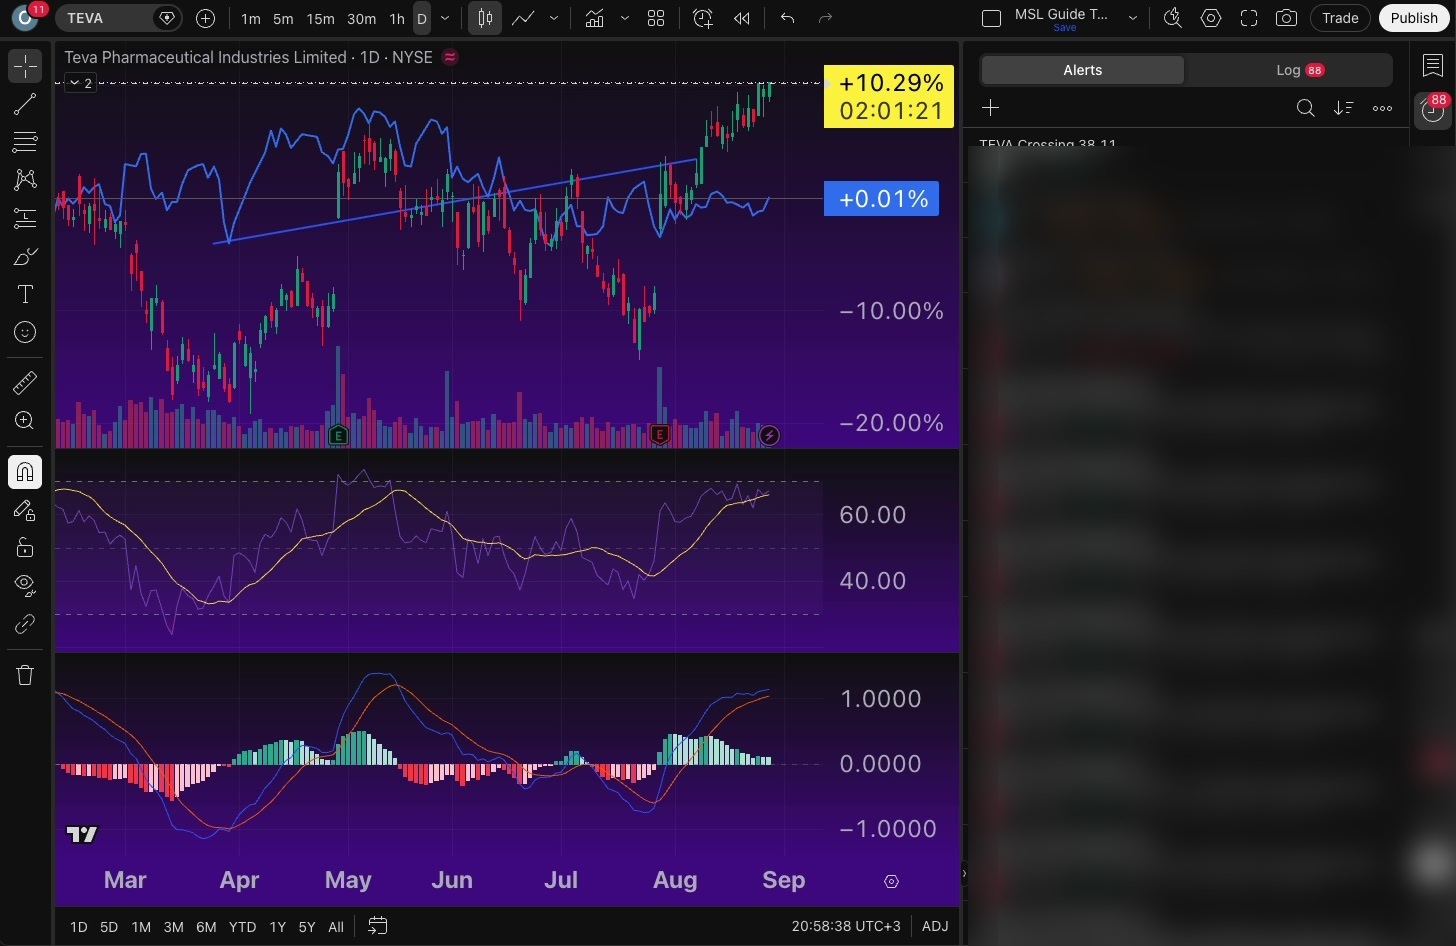Open the drawing link sync tool
This screenshot has height=946, width=1456.
click(25, 624)
